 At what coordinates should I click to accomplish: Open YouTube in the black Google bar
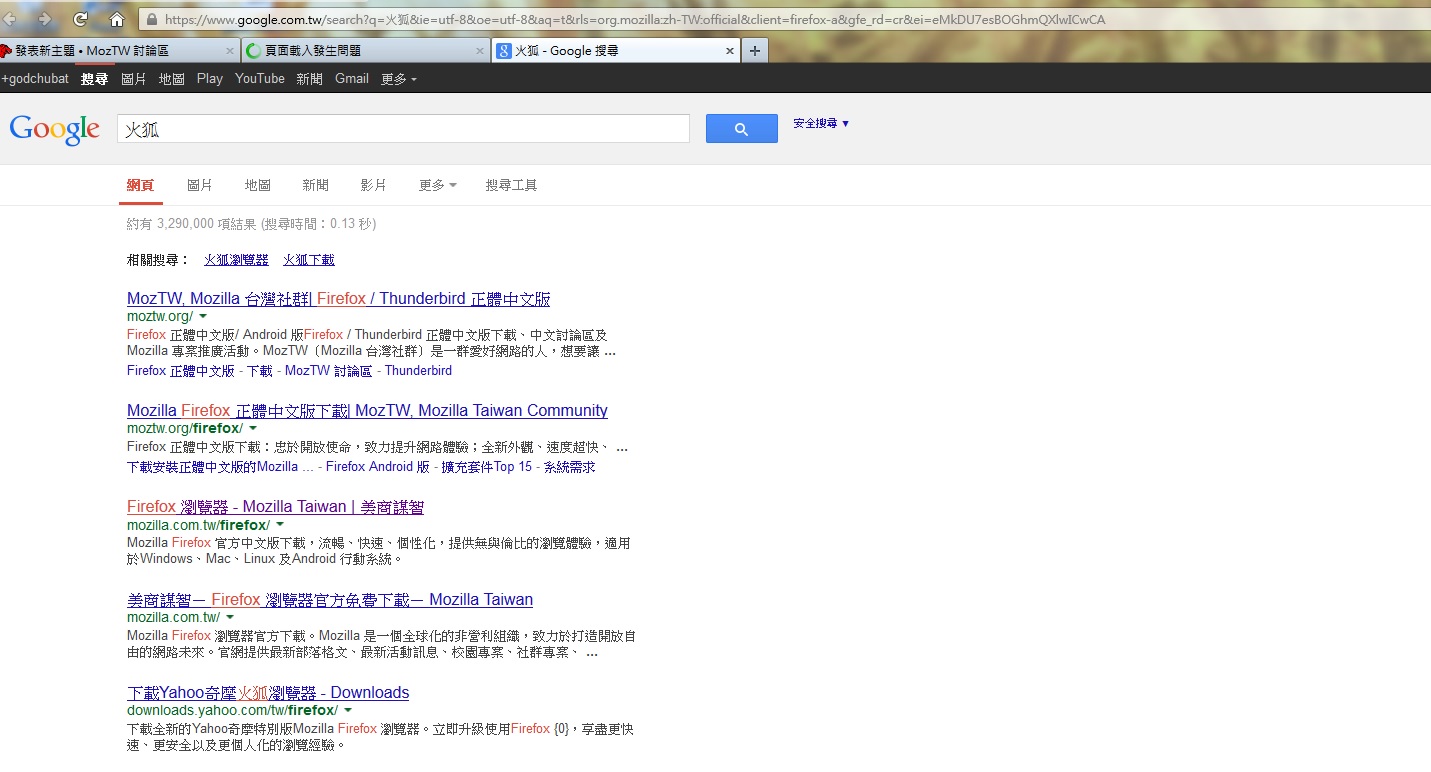tap(260, 79)
